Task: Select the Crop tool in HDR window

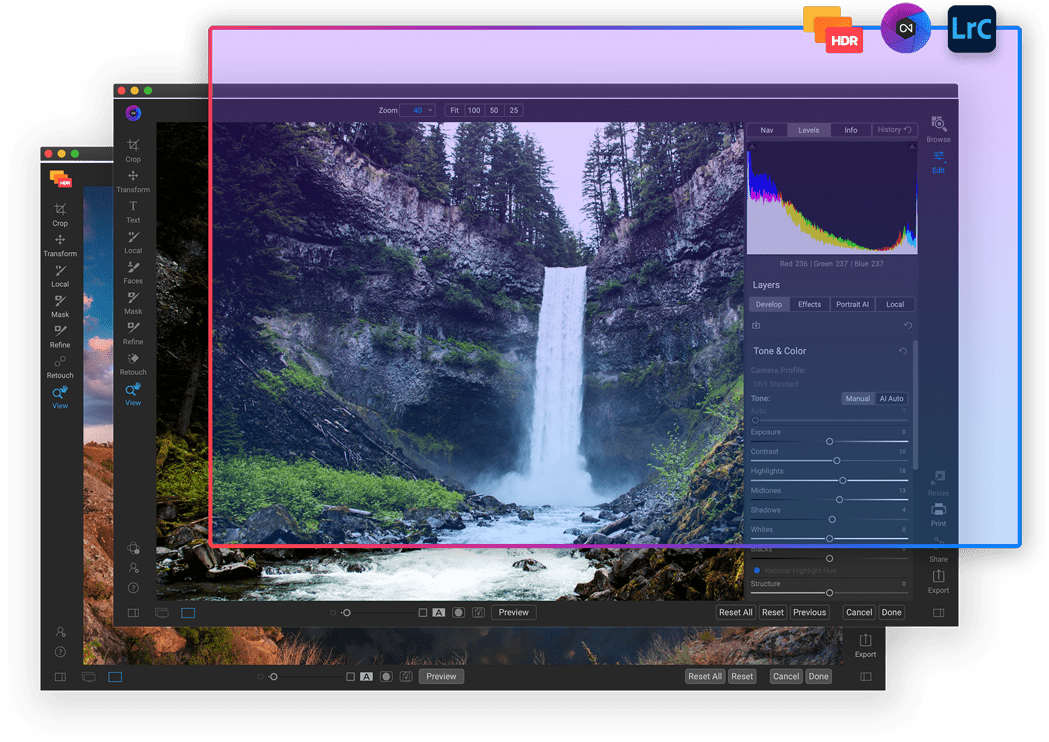Action: (60, 214)
